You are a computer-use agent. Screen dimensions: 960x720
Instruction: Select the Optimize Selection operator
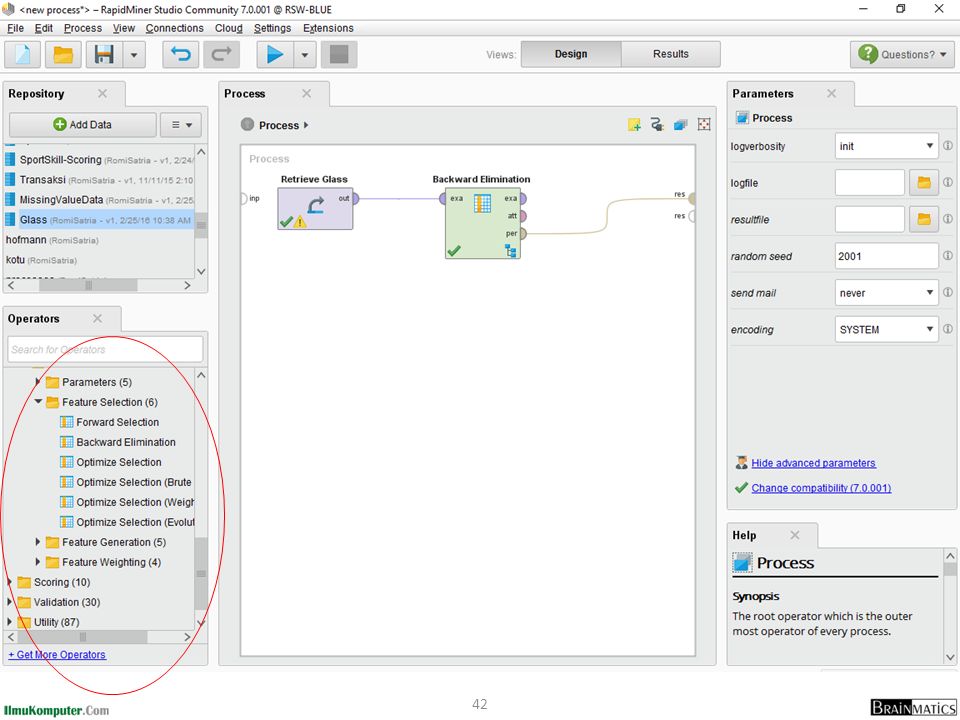click(111, 462)
